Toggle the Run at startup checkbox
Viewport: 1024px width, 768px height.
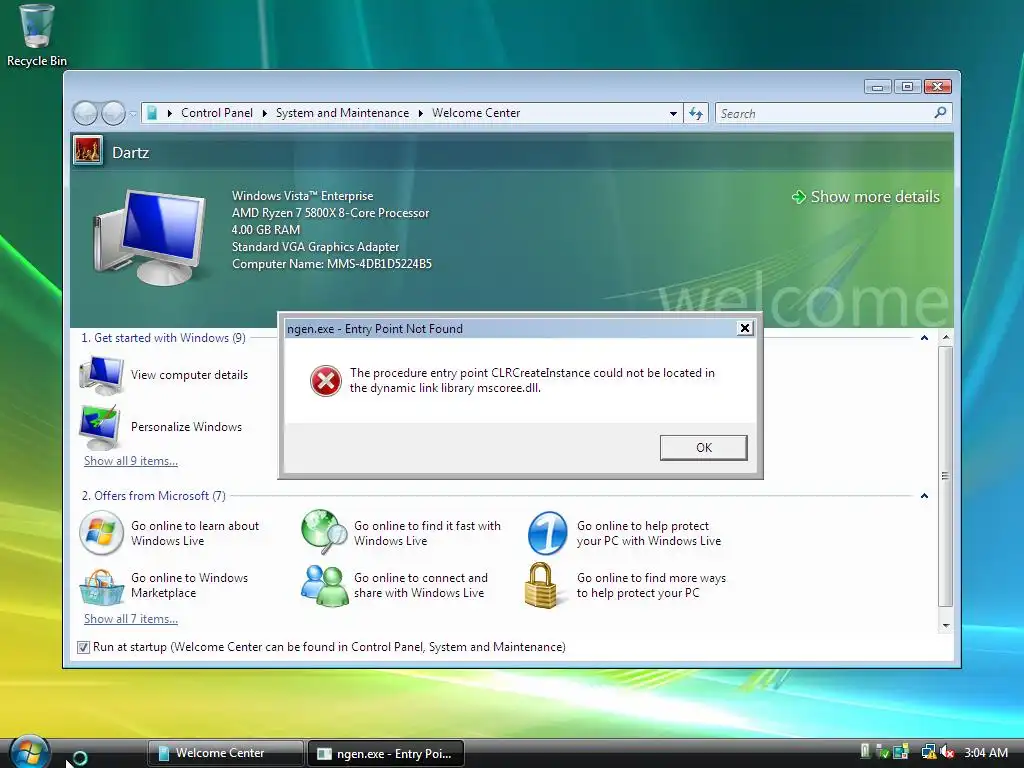[x=83, y=647]
